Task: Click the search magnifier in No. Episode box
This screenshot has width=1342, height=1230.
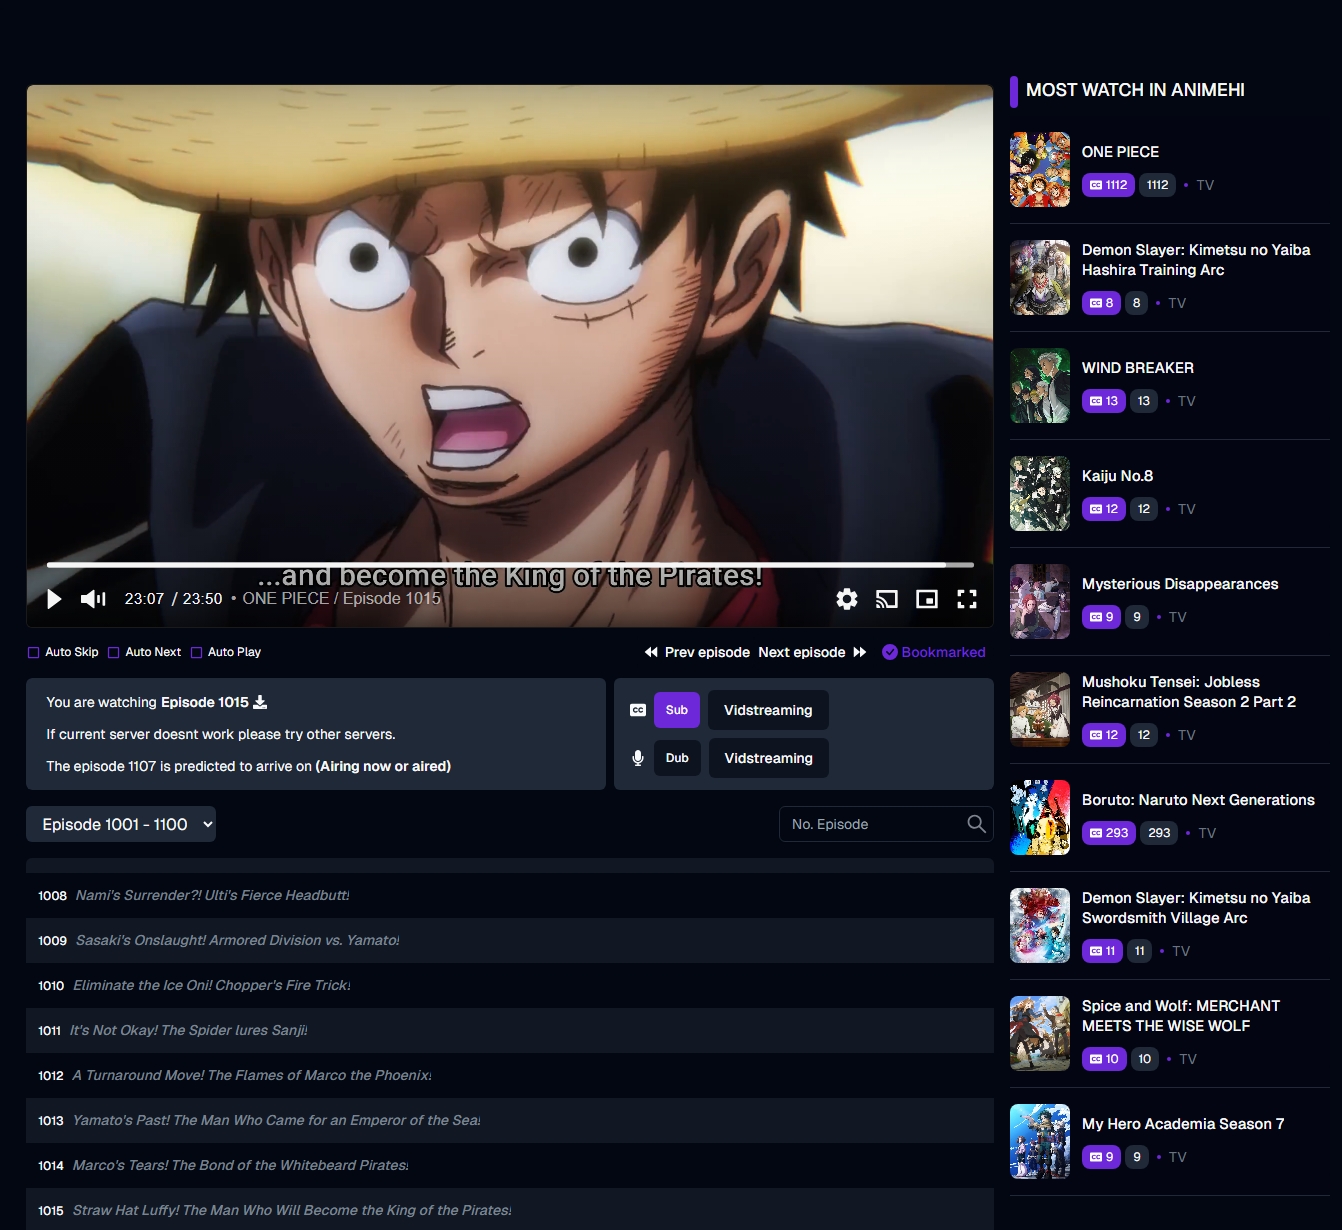Action: pos(976,824)
